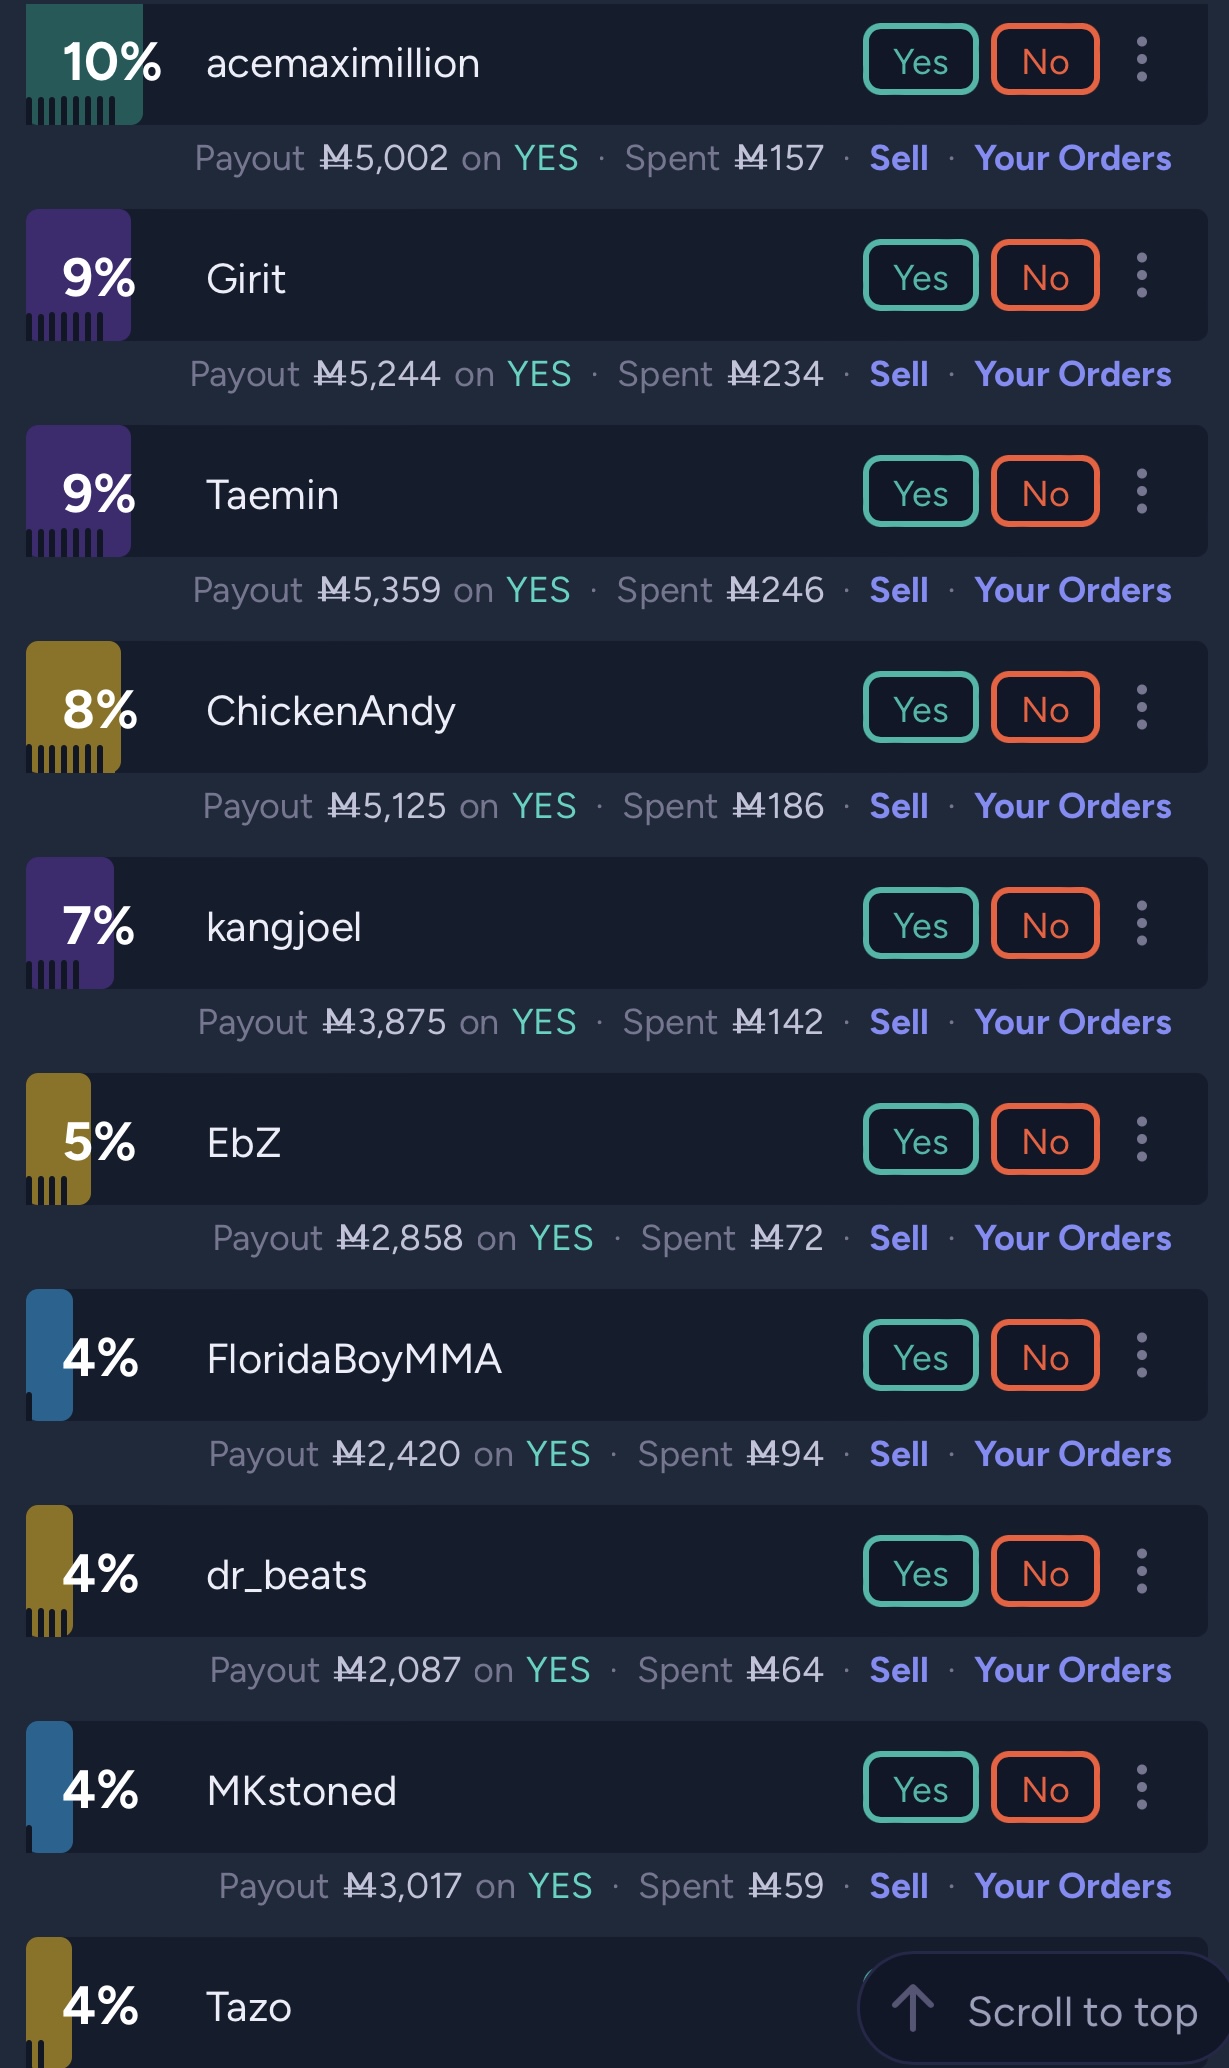Screen dimensions: 1229x2068
Task: Open the three-dot menu for Girit
Action: point(1141,276)
